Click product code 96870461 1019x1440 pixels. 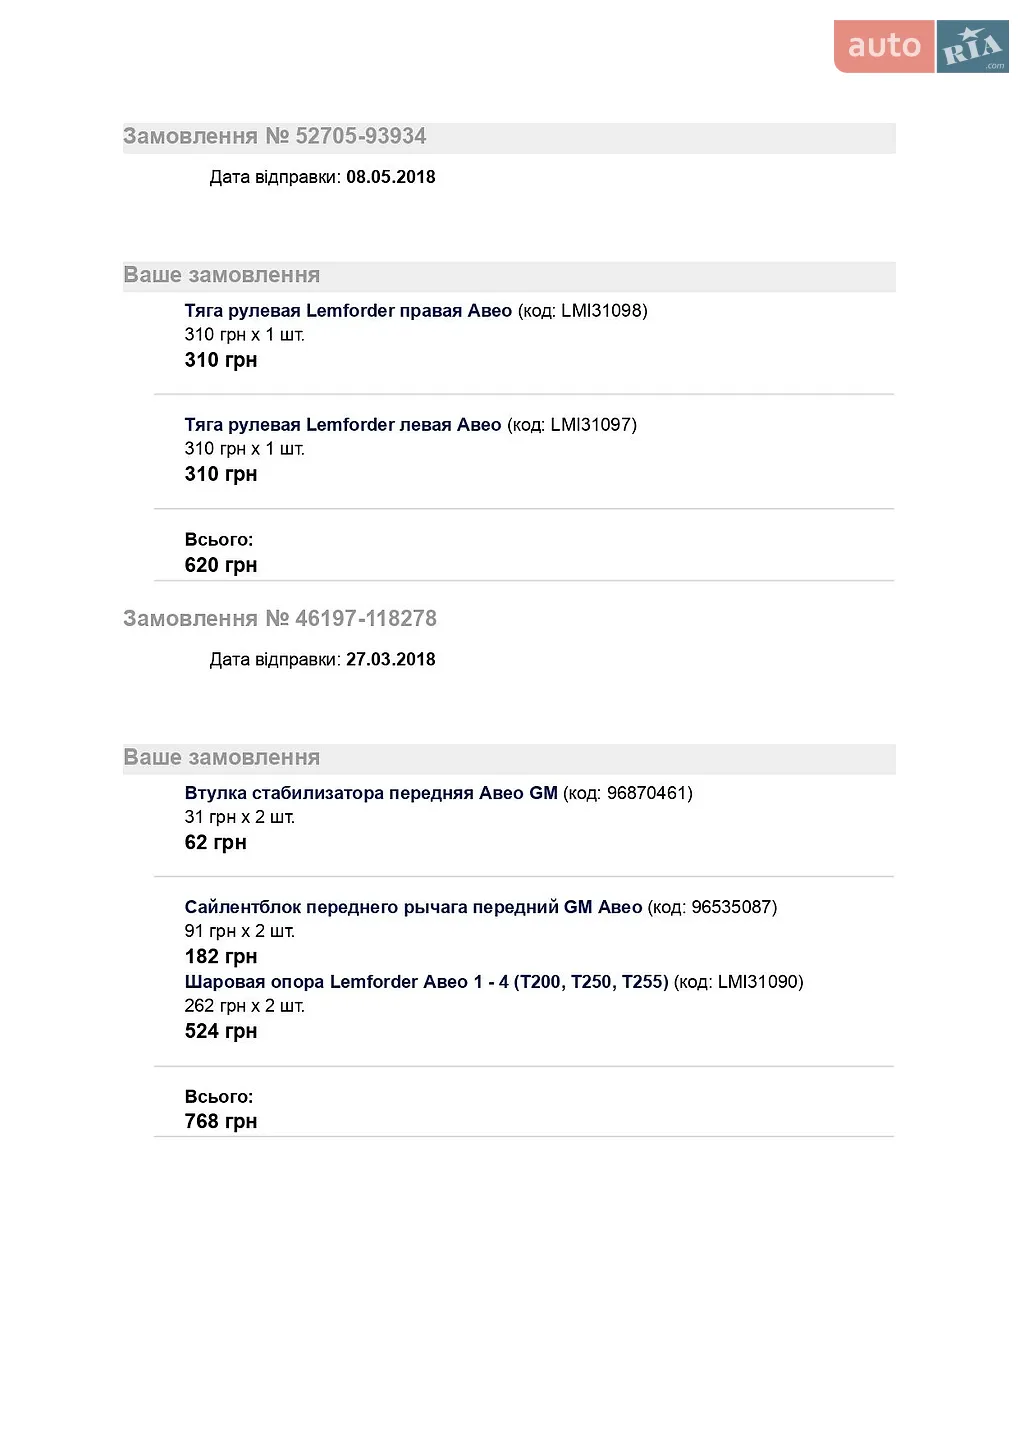point(647,793)
